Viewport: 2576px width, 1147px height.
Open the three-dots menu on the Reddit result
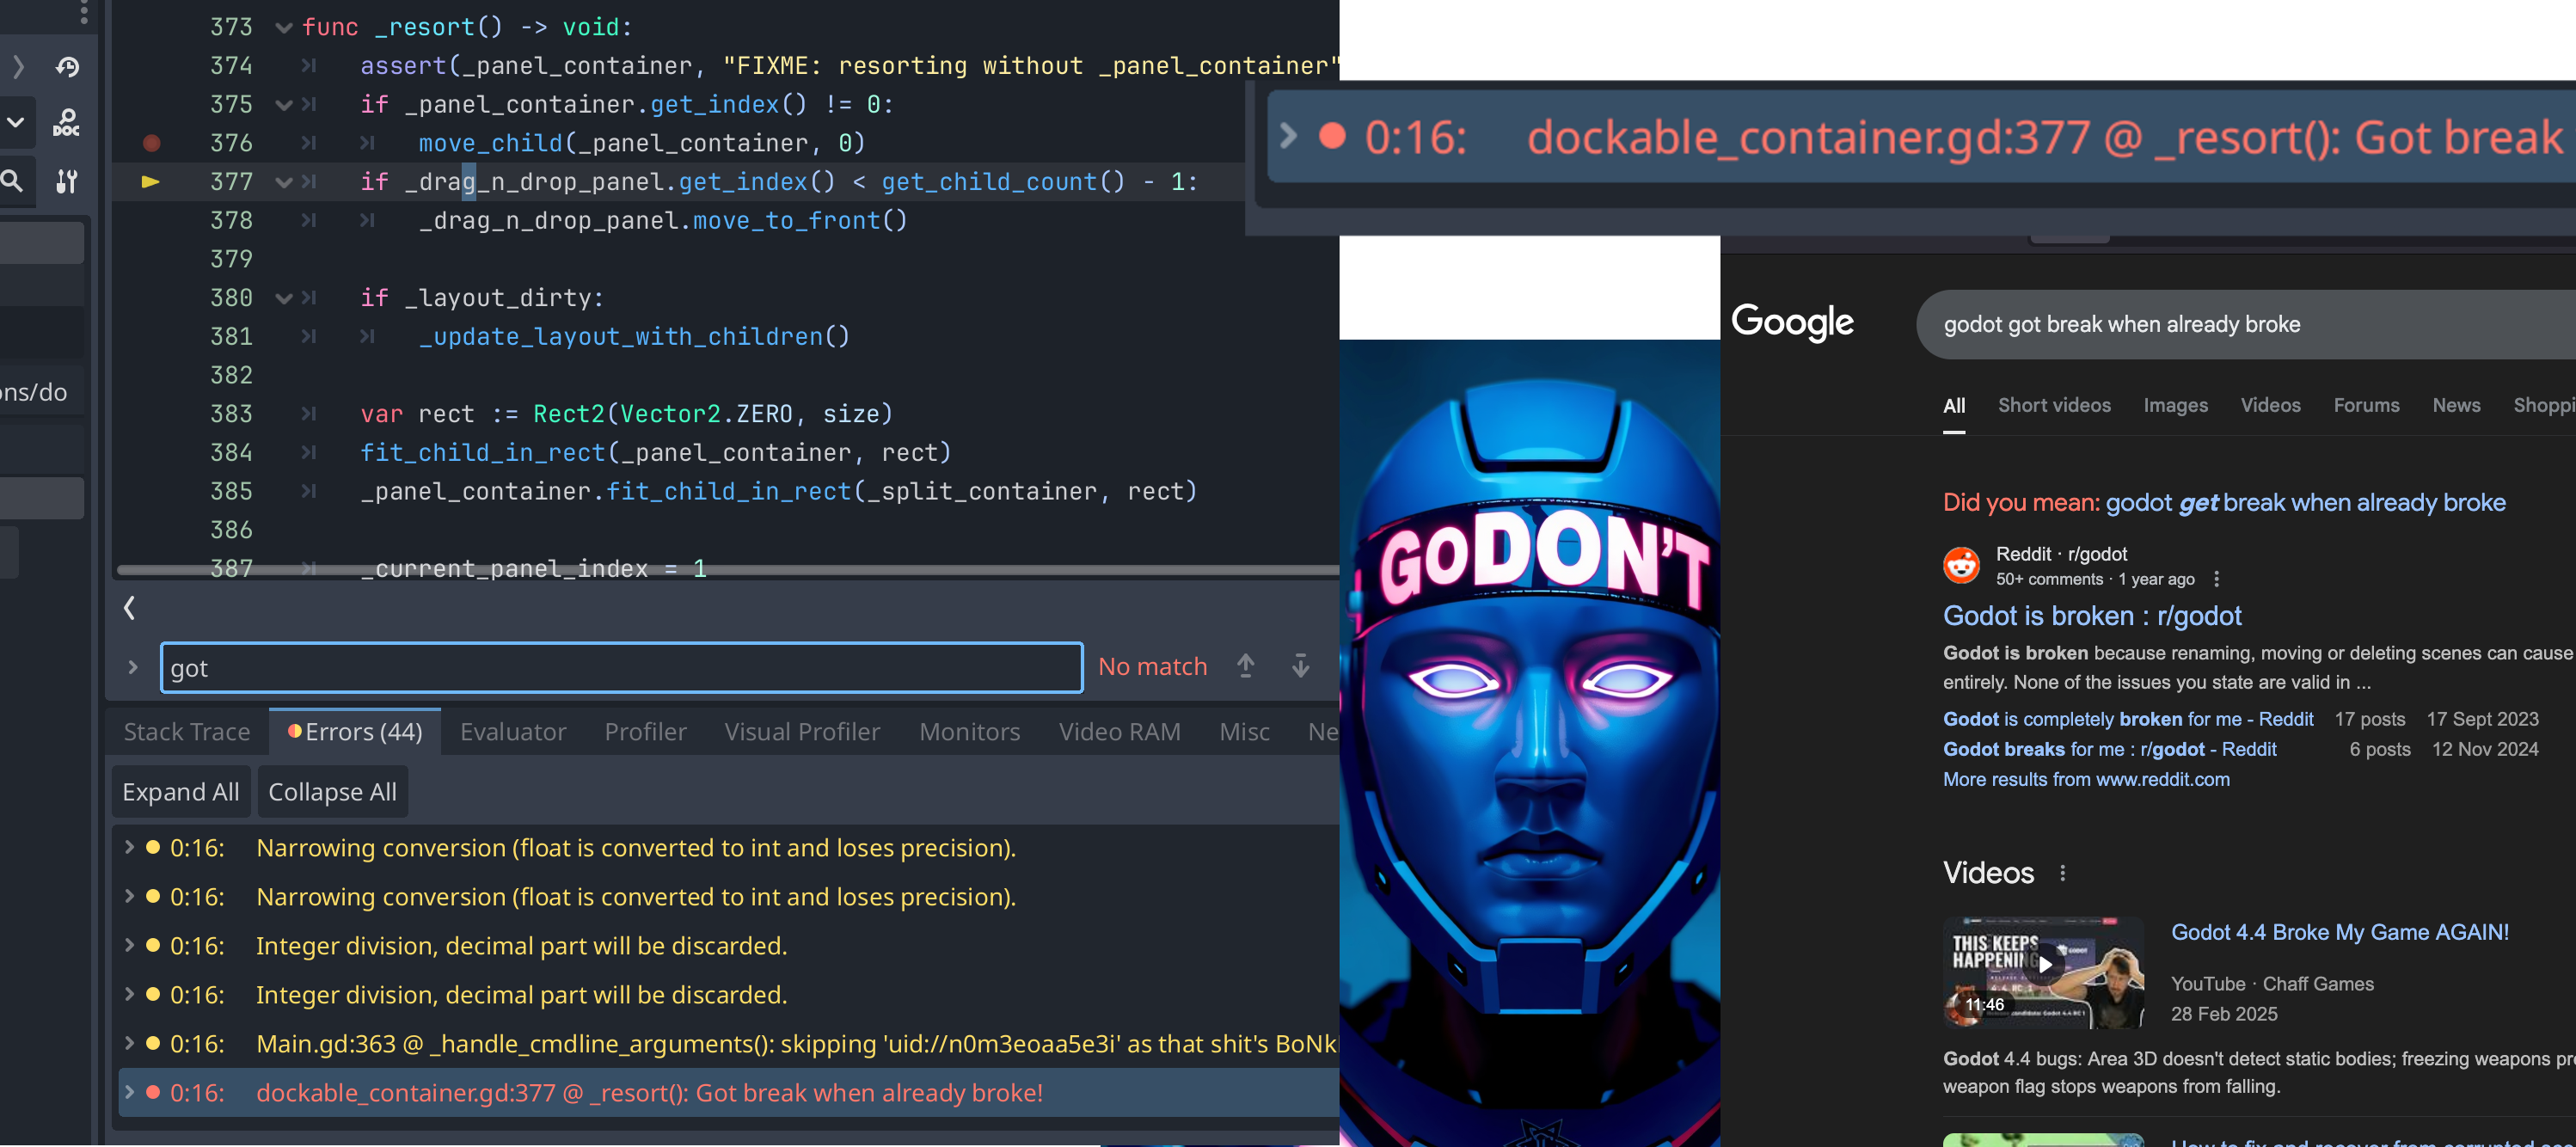(x=2217, y=579)
